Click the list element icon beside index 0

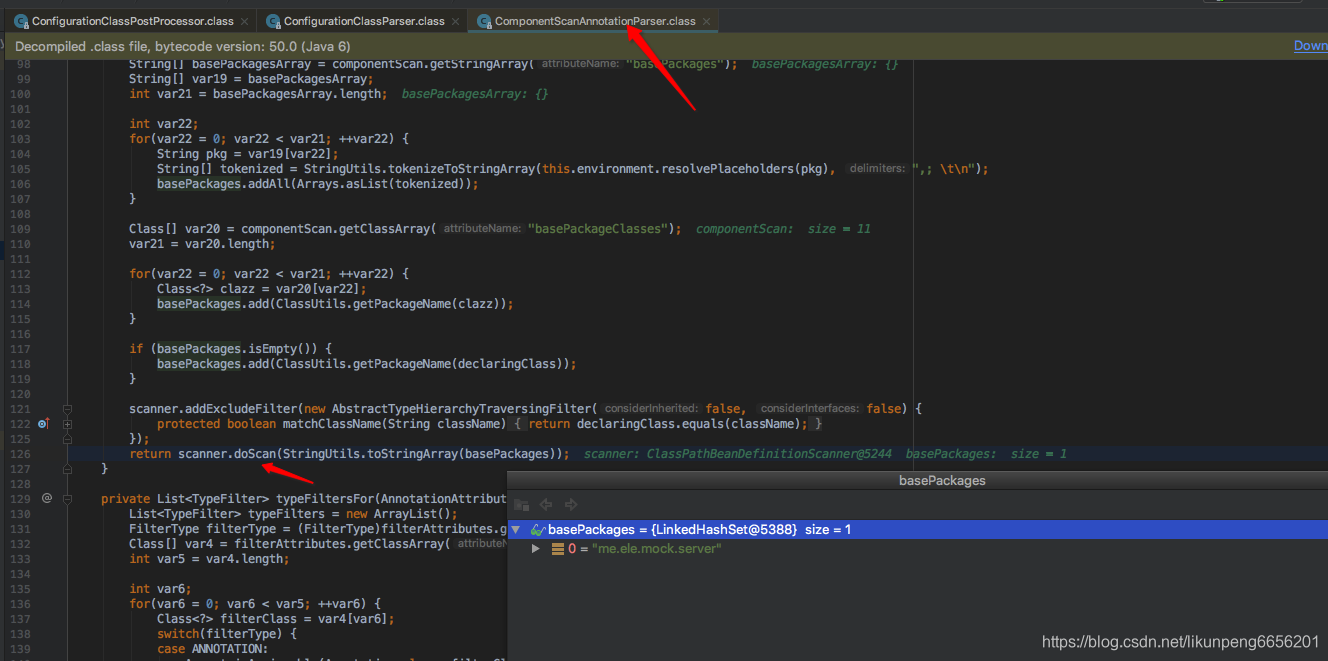[x=559, y=549]
